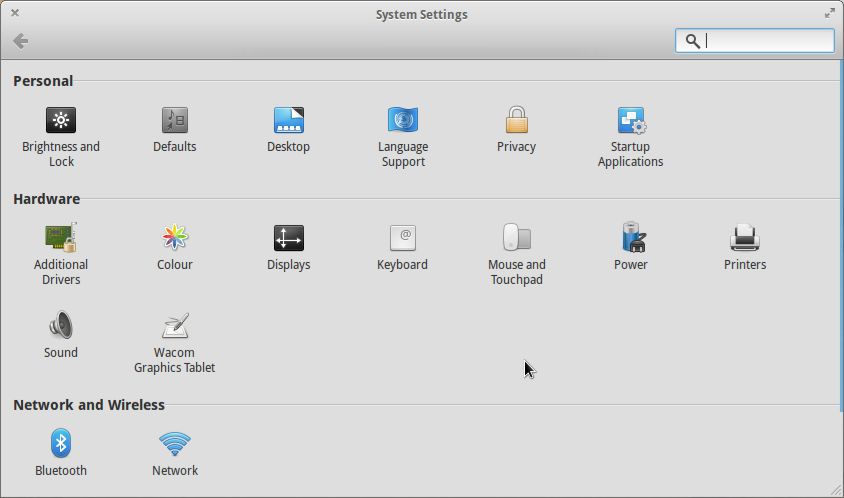This screenshot has width=844, height=498.
Task: Open Keyboard settings
Action: coord(402,239)
